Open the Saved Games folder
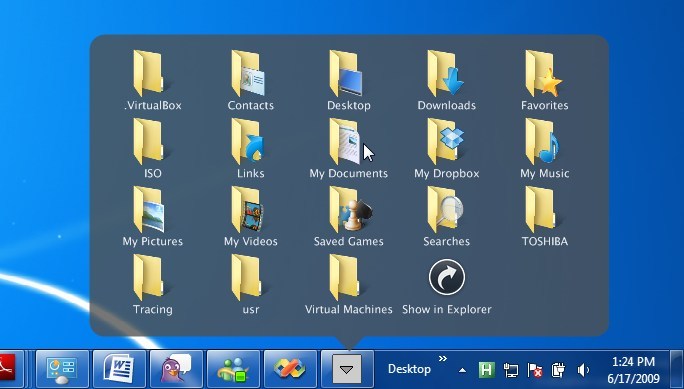This screenshot has width=684, height=389. [349, 215]
